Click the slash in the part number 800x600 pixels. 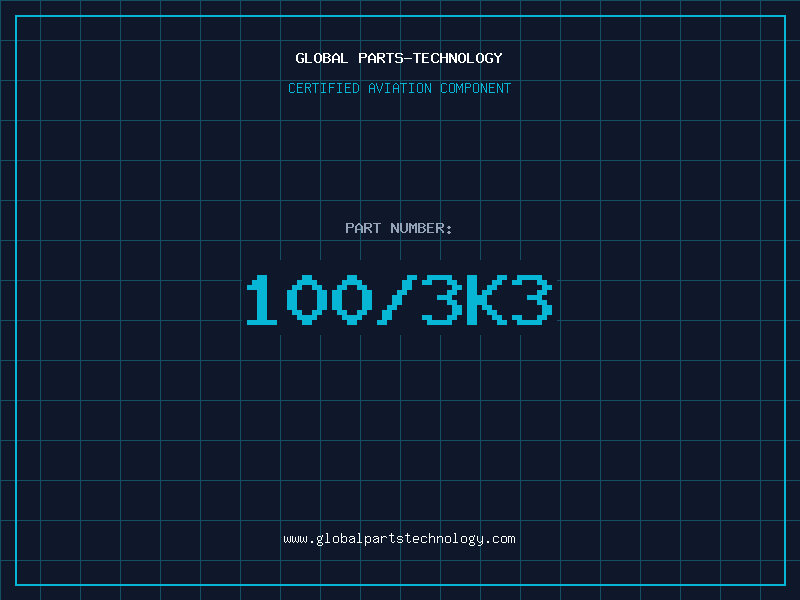click(394, 300)
